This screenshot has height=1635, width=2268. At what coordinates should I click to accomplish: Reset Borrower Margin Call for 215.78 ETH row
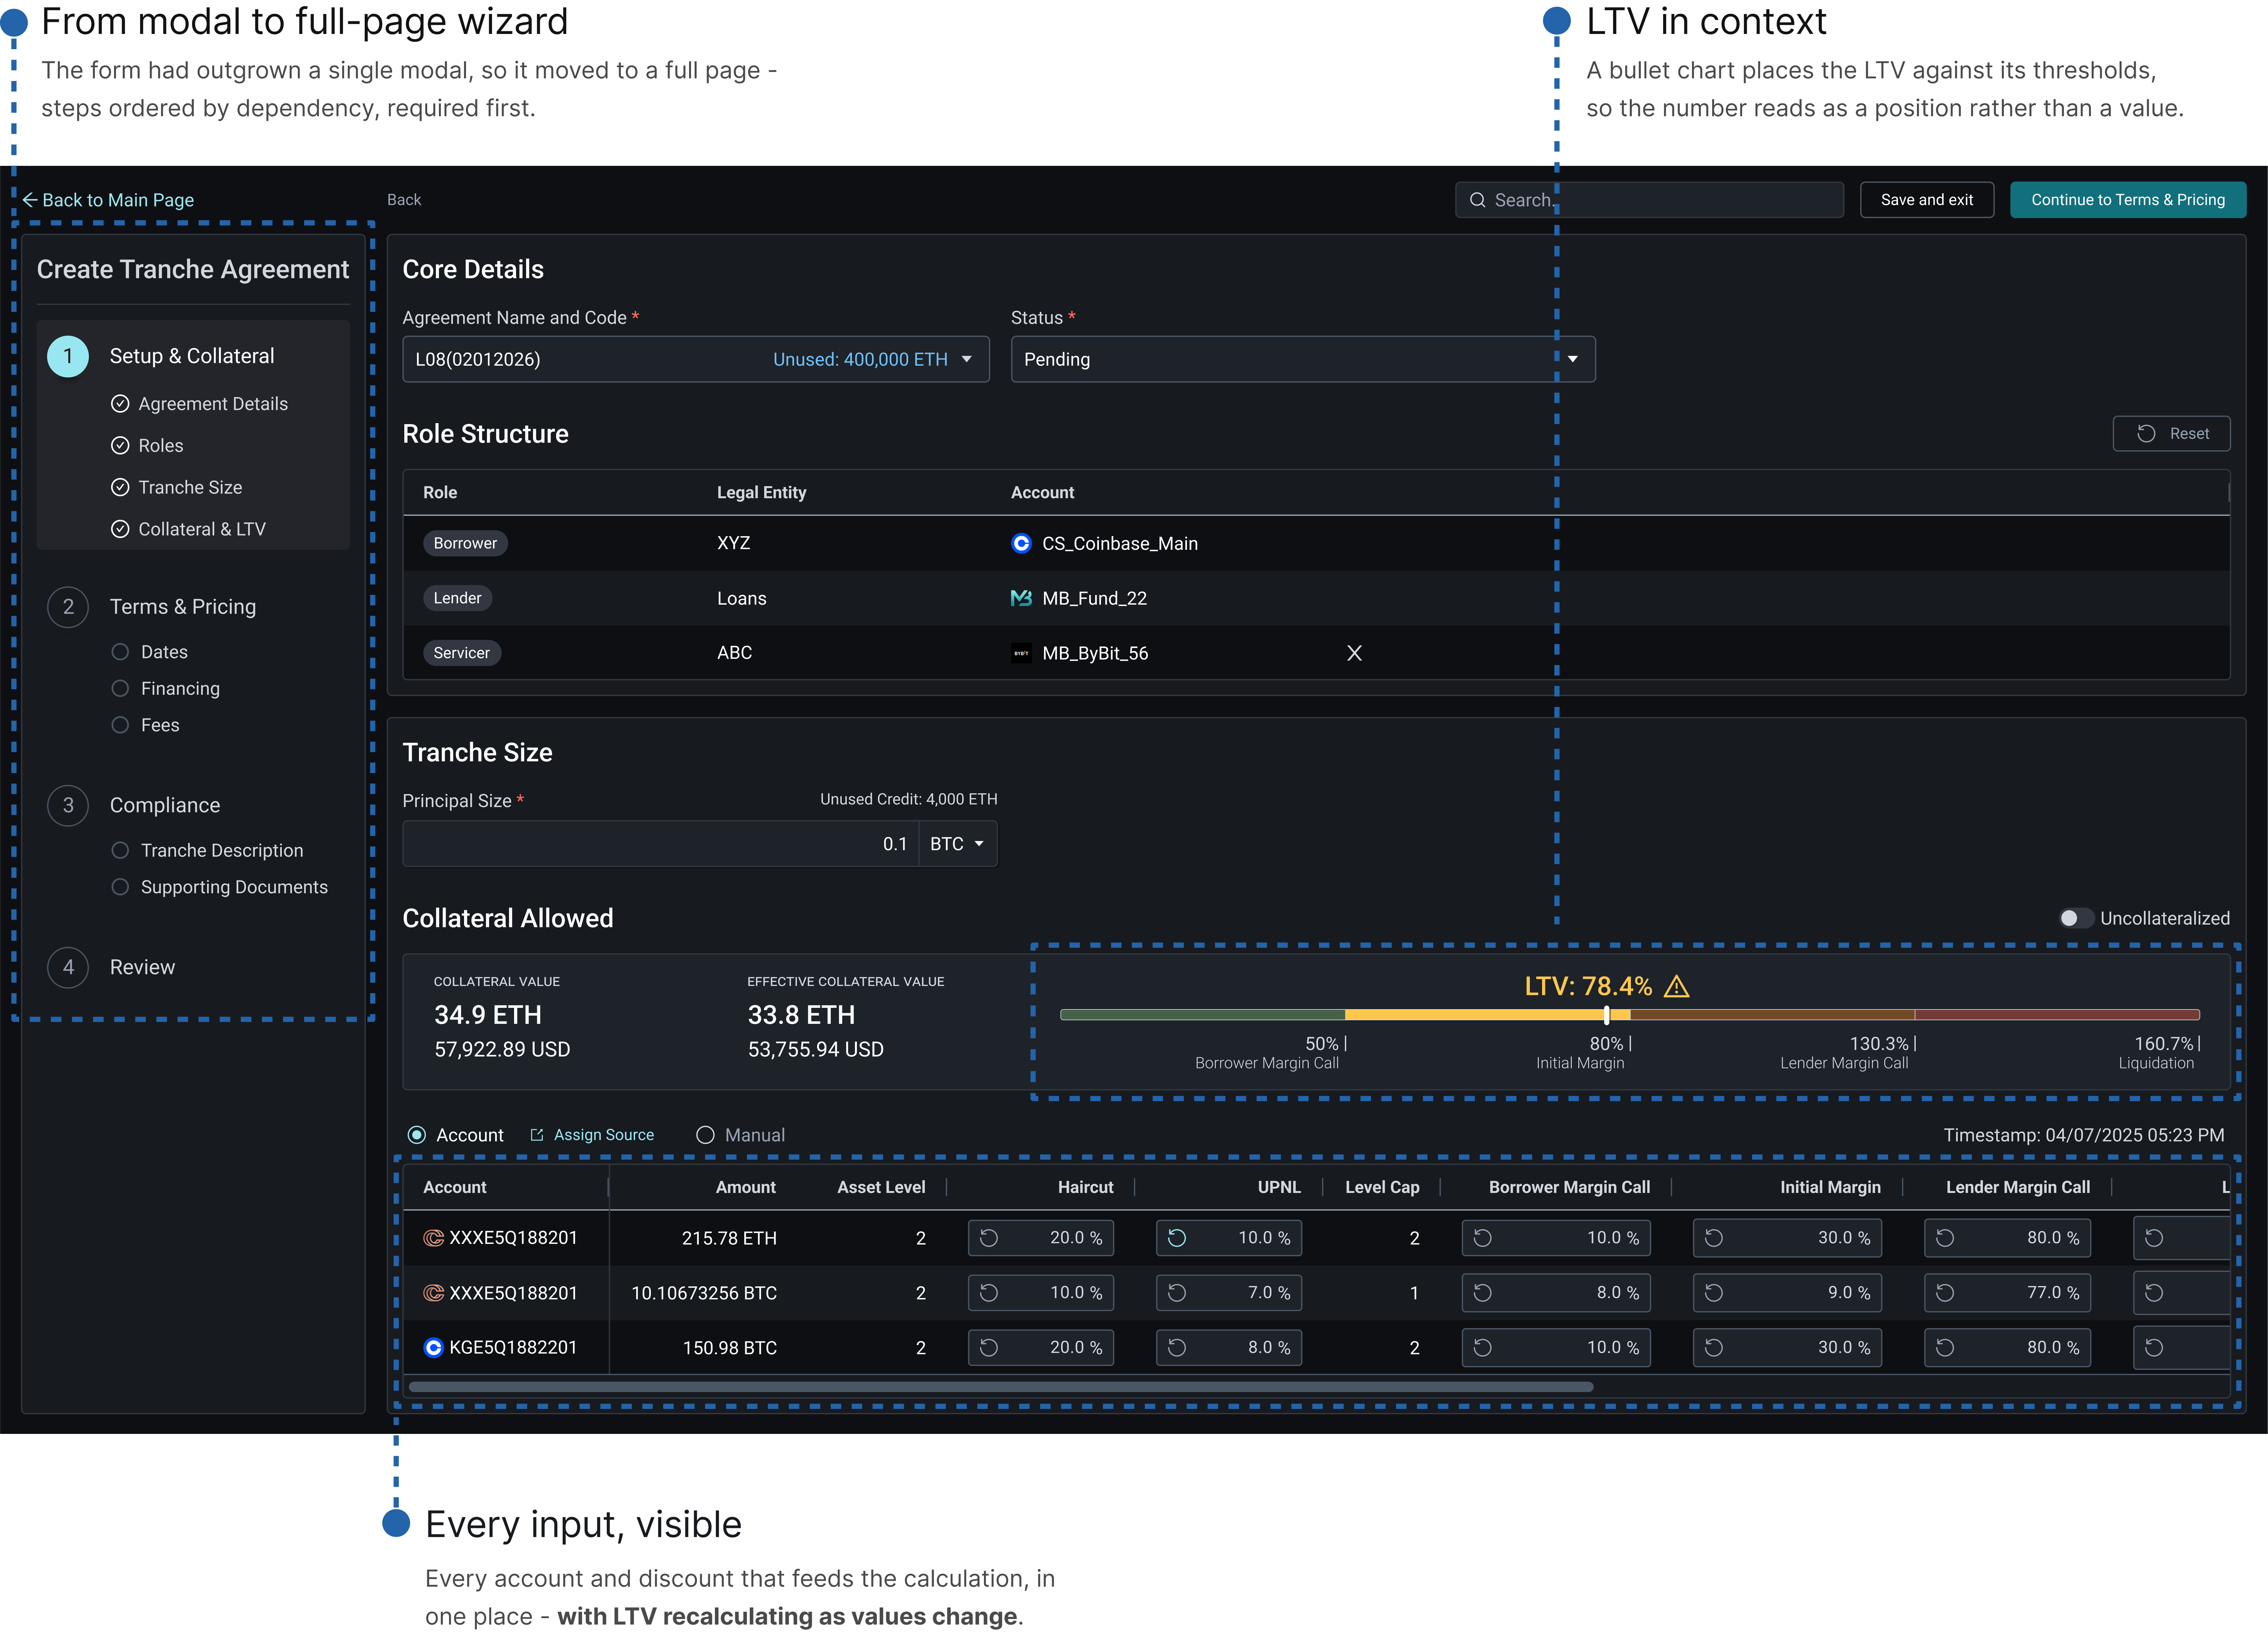click(x=1483, y=1238)
